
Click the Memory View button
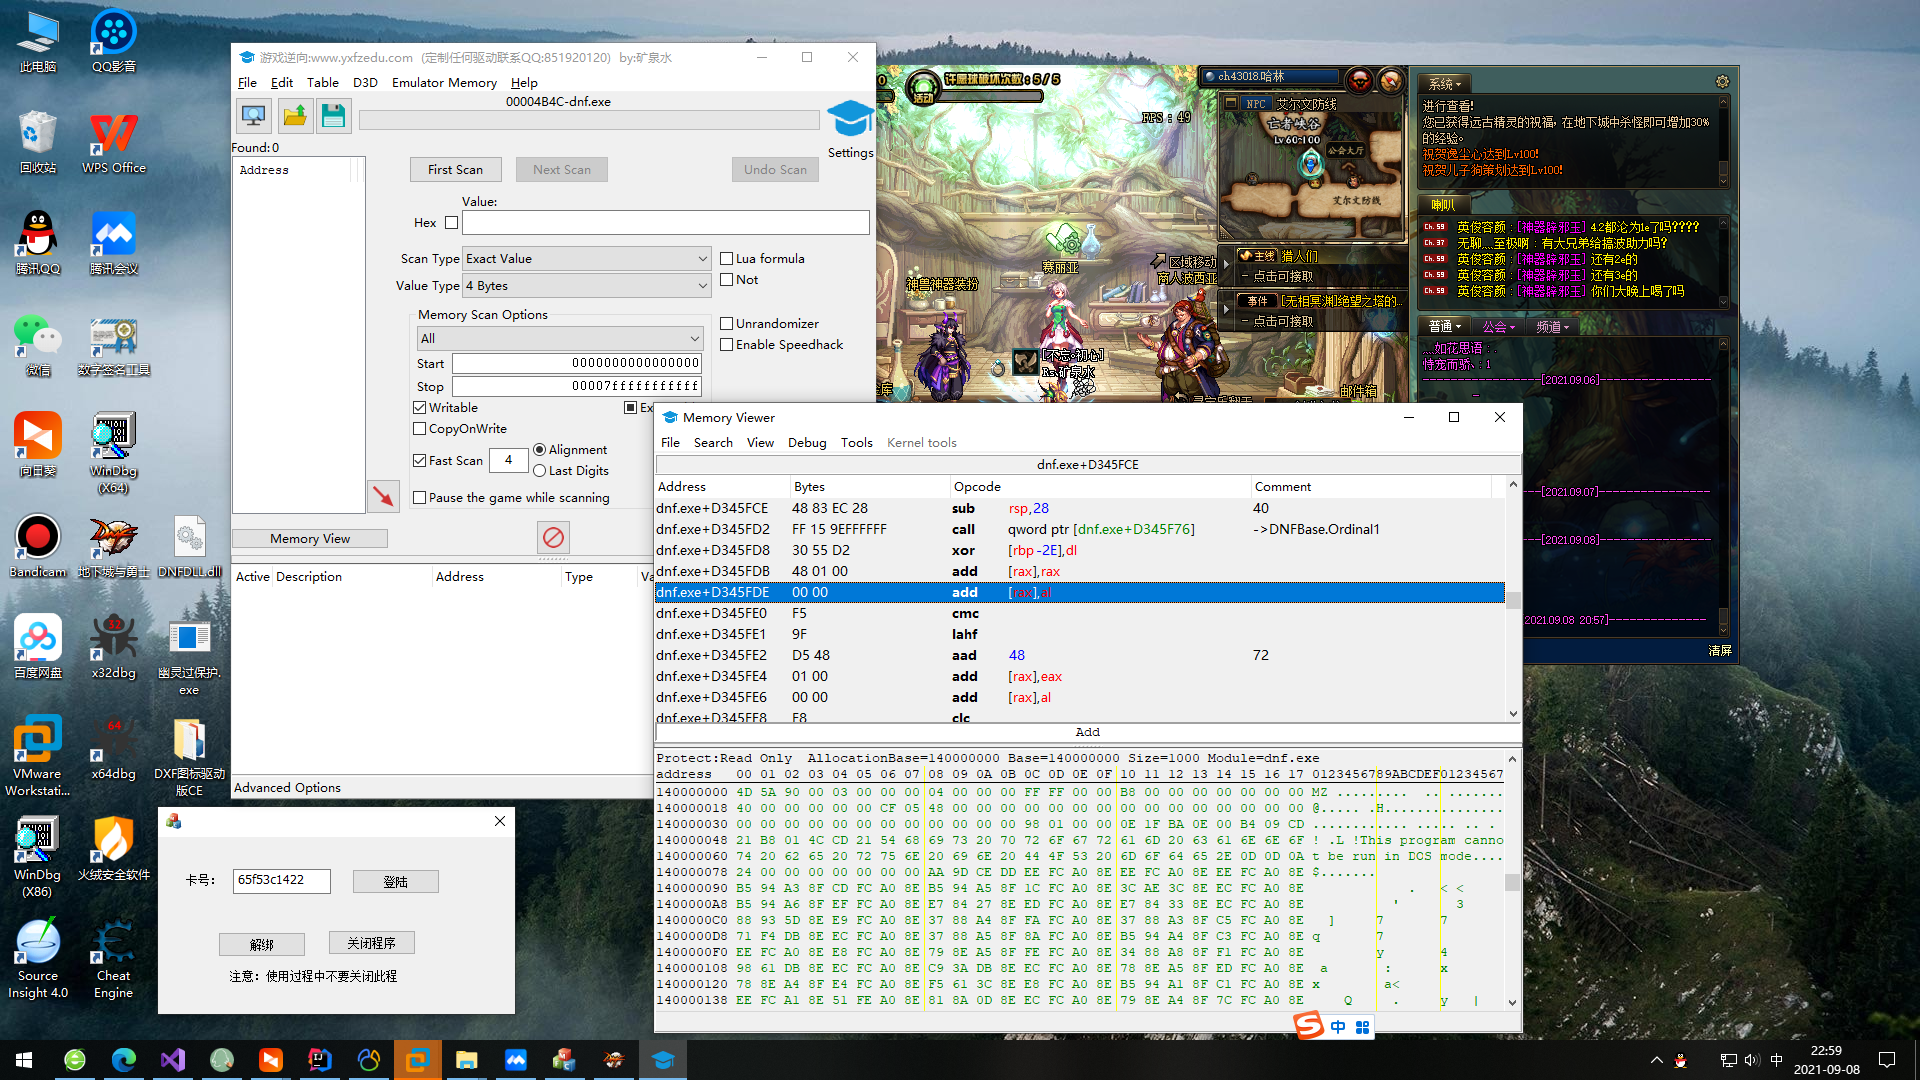click(x=310, y=539)
